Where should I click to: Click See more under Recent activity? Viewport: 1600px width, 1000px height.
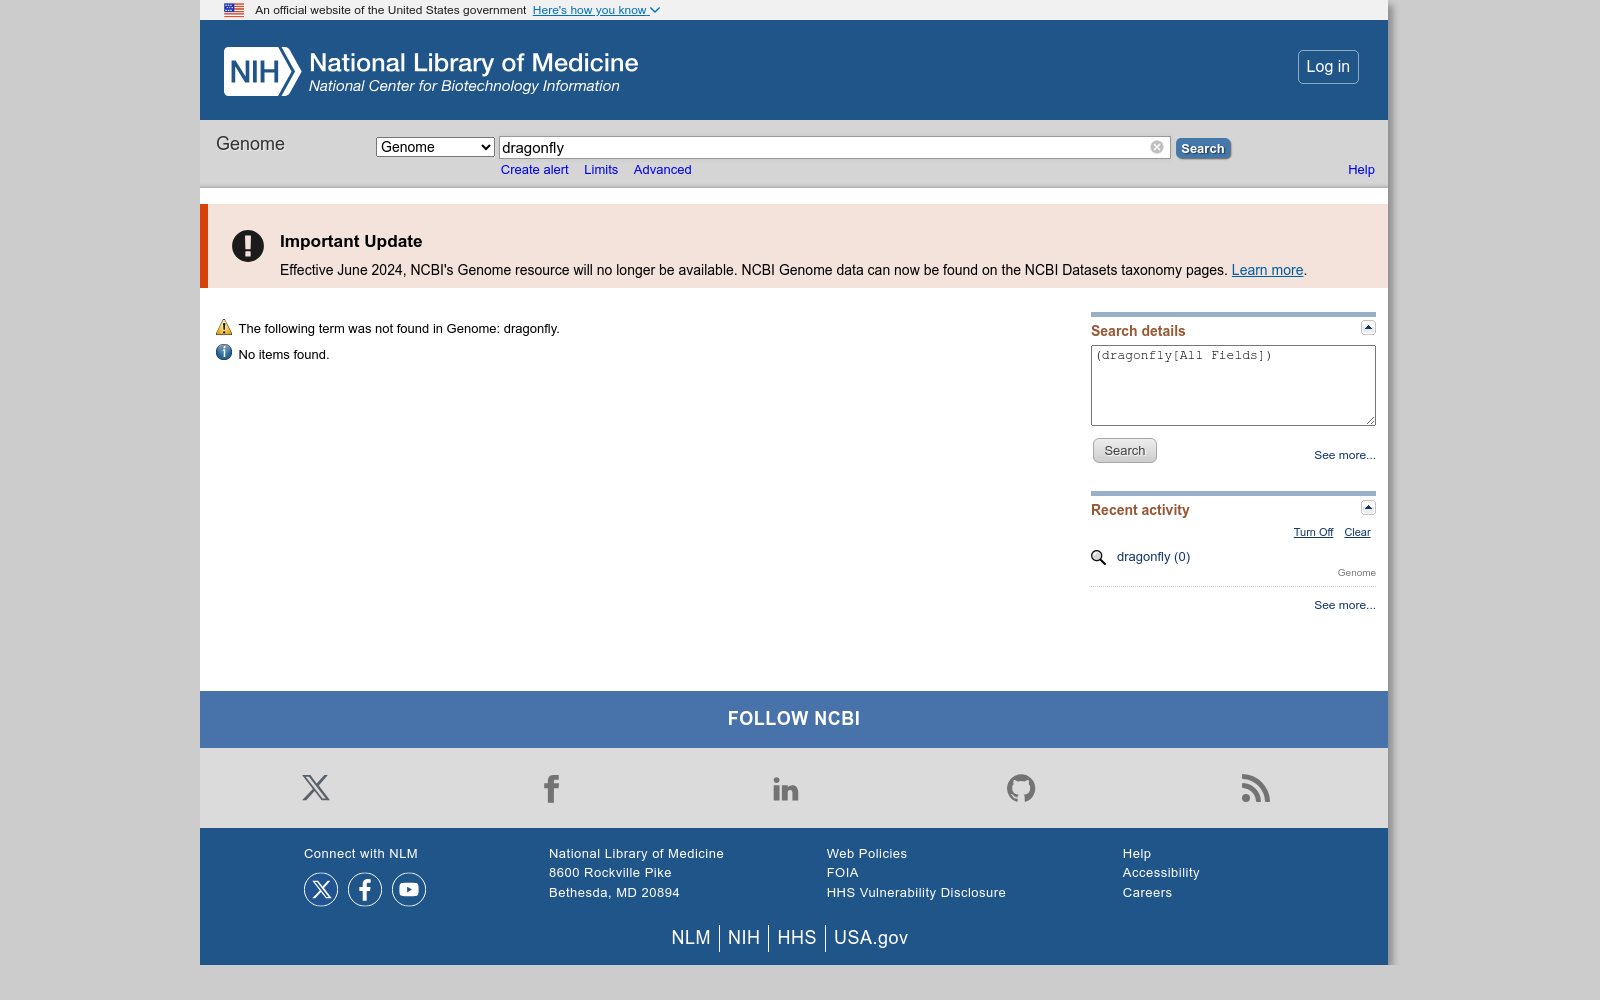(1345, 605)
